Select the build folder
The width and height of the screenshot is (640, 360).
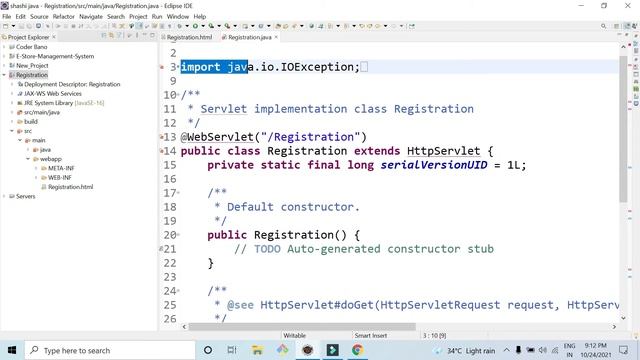(31, 122)
